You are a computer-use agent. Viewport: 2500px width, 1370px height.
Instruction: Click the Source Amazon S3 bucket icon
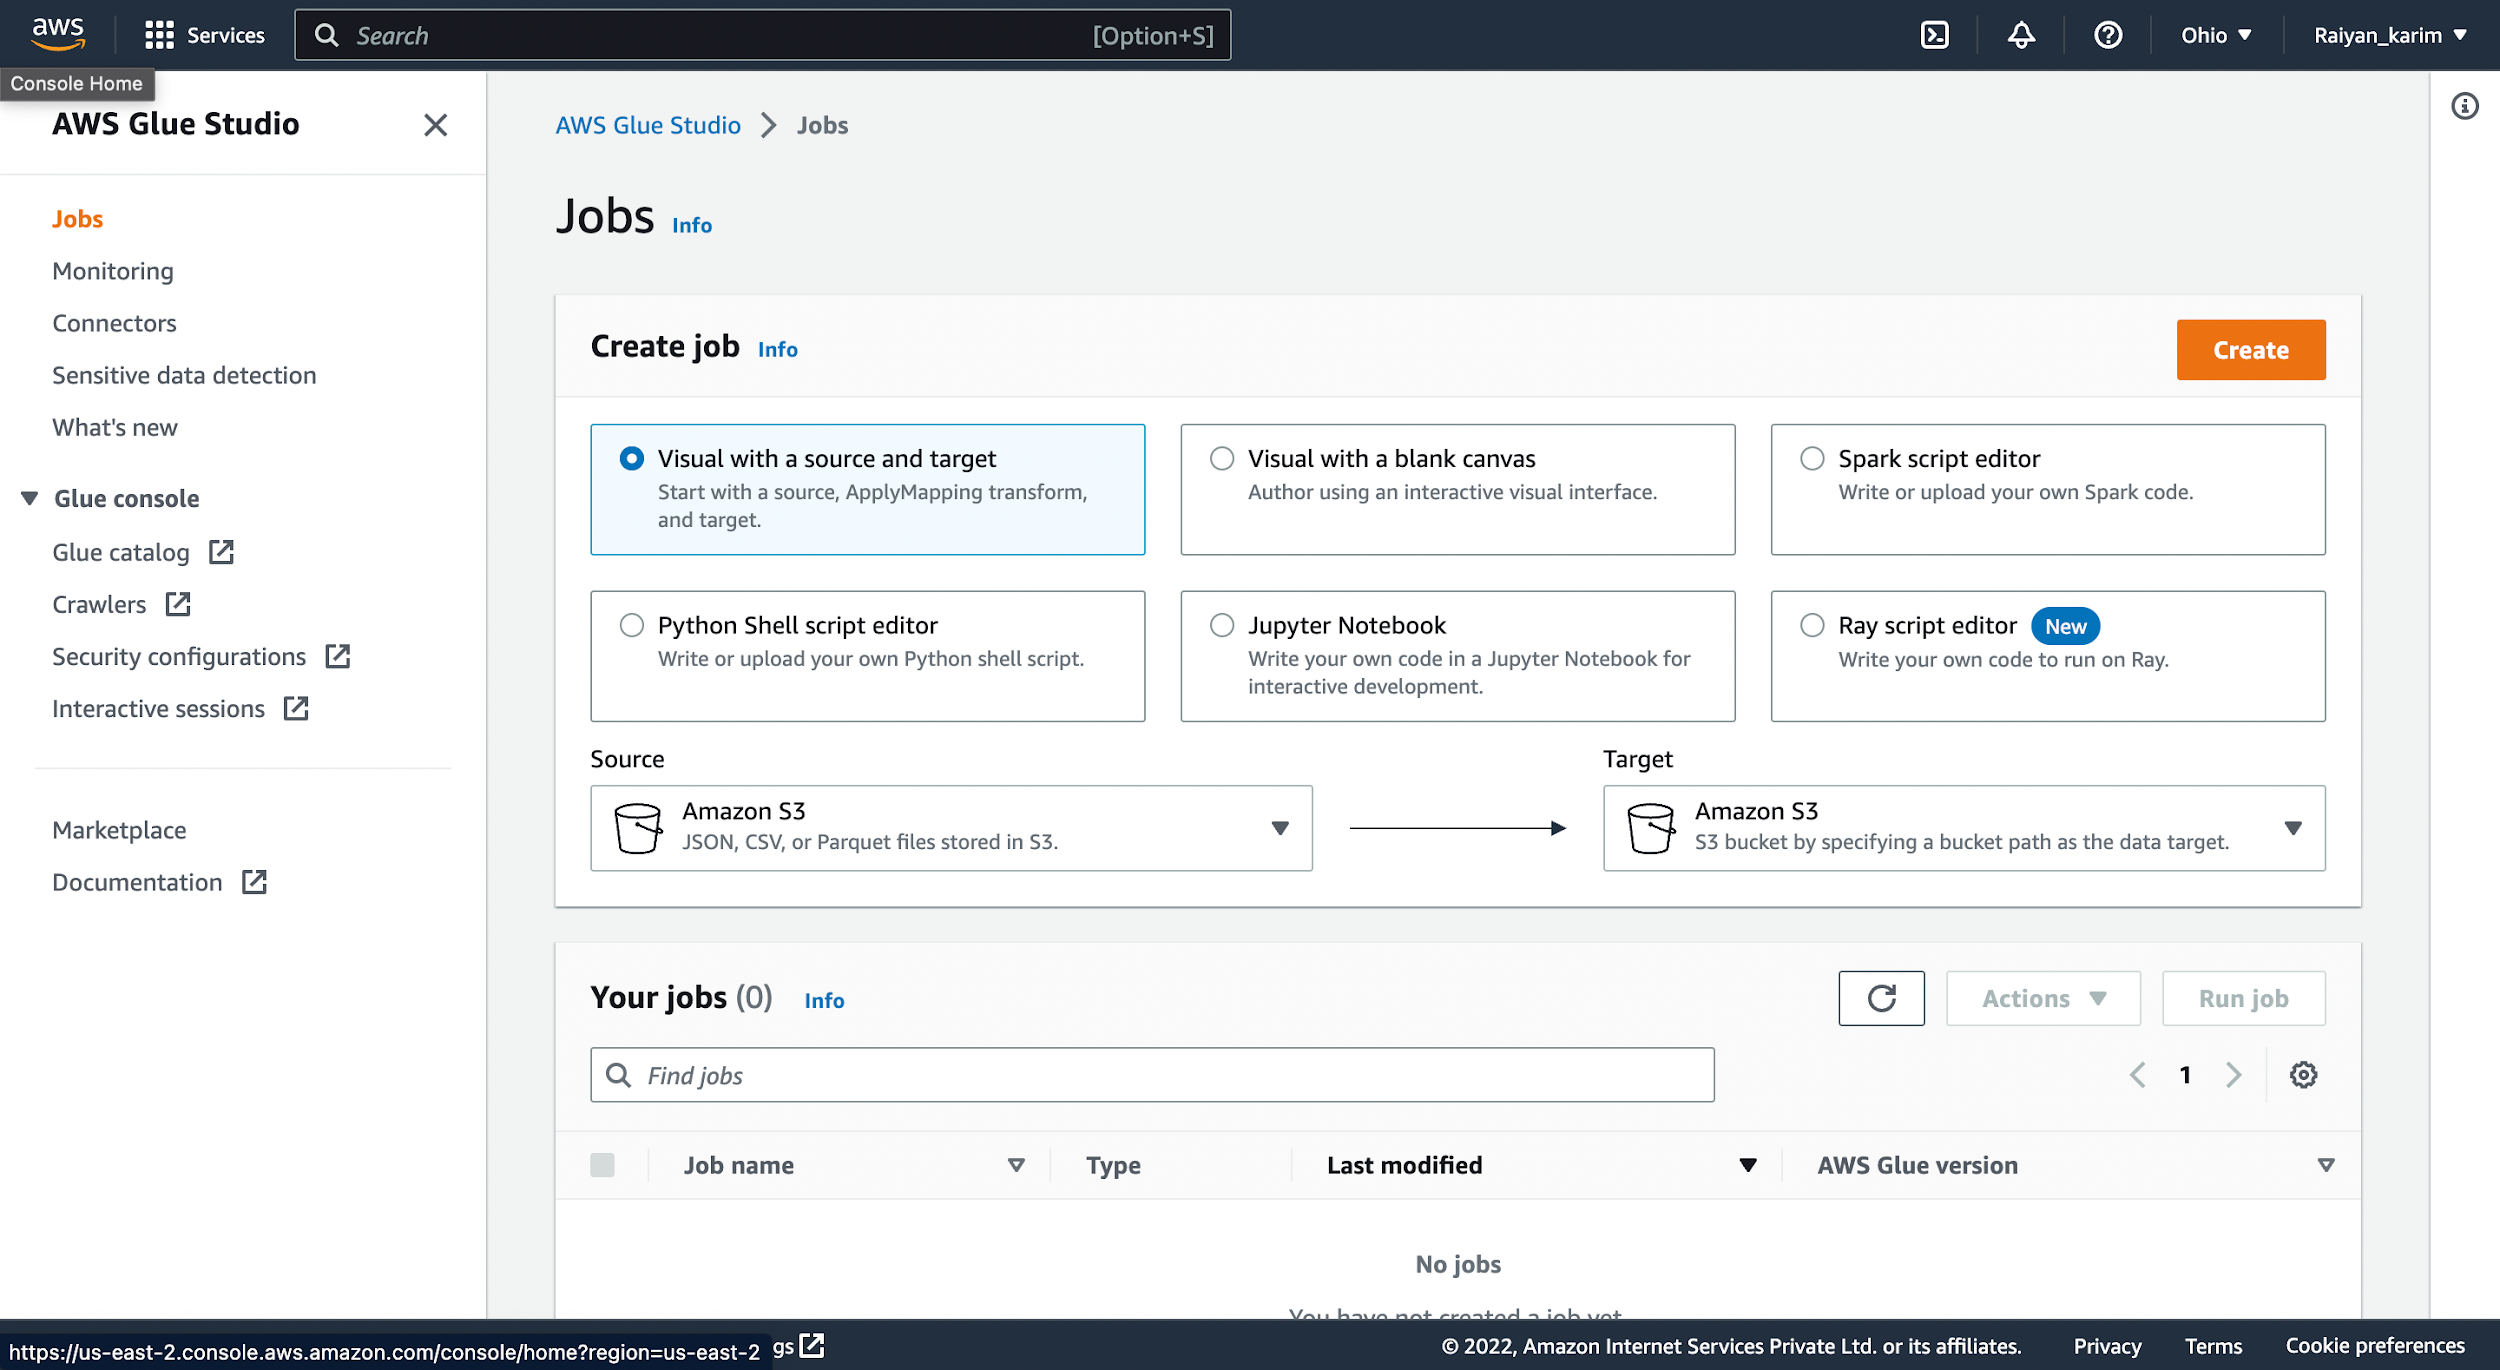pos(637,828)
